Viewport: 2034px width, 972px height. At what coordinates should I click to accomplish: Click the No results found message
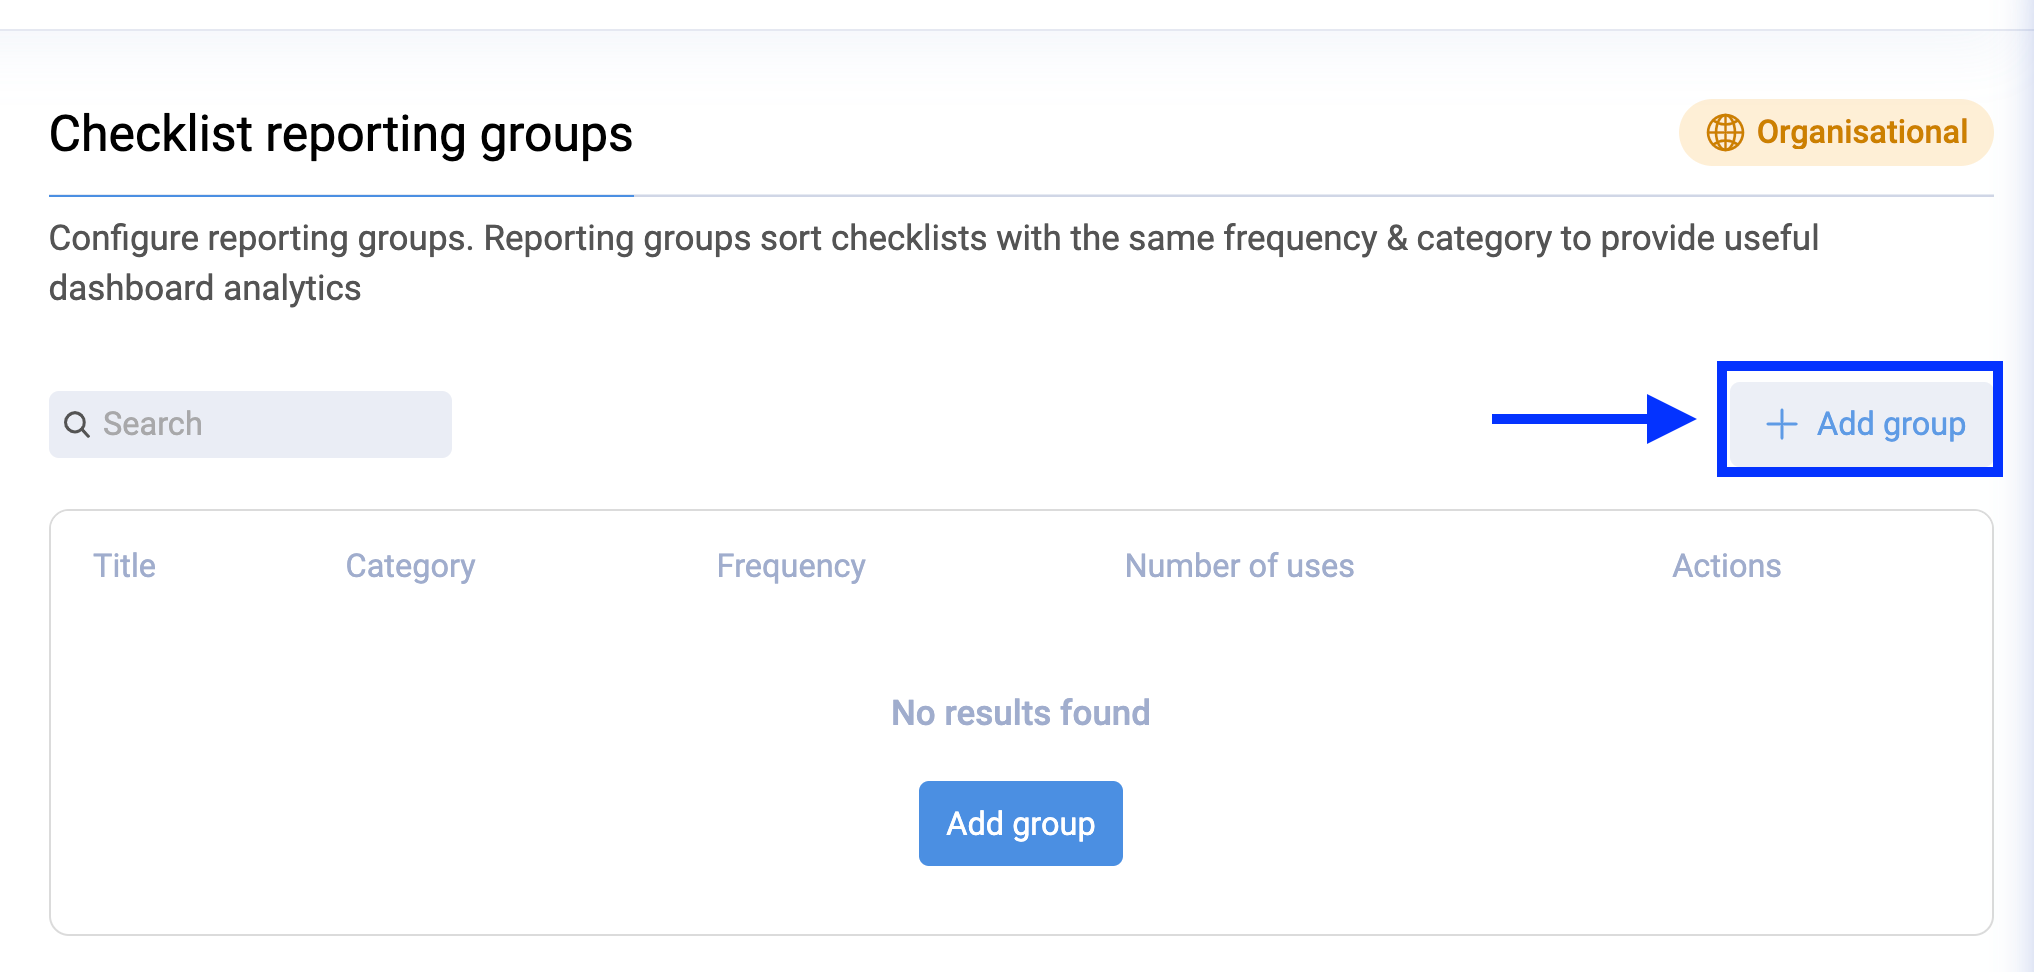pos(1020,712)
